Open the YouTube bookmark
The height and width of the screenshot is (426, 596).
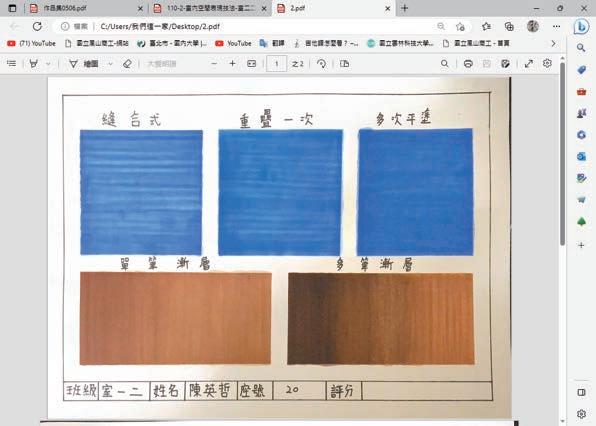[x=233, y=43]
